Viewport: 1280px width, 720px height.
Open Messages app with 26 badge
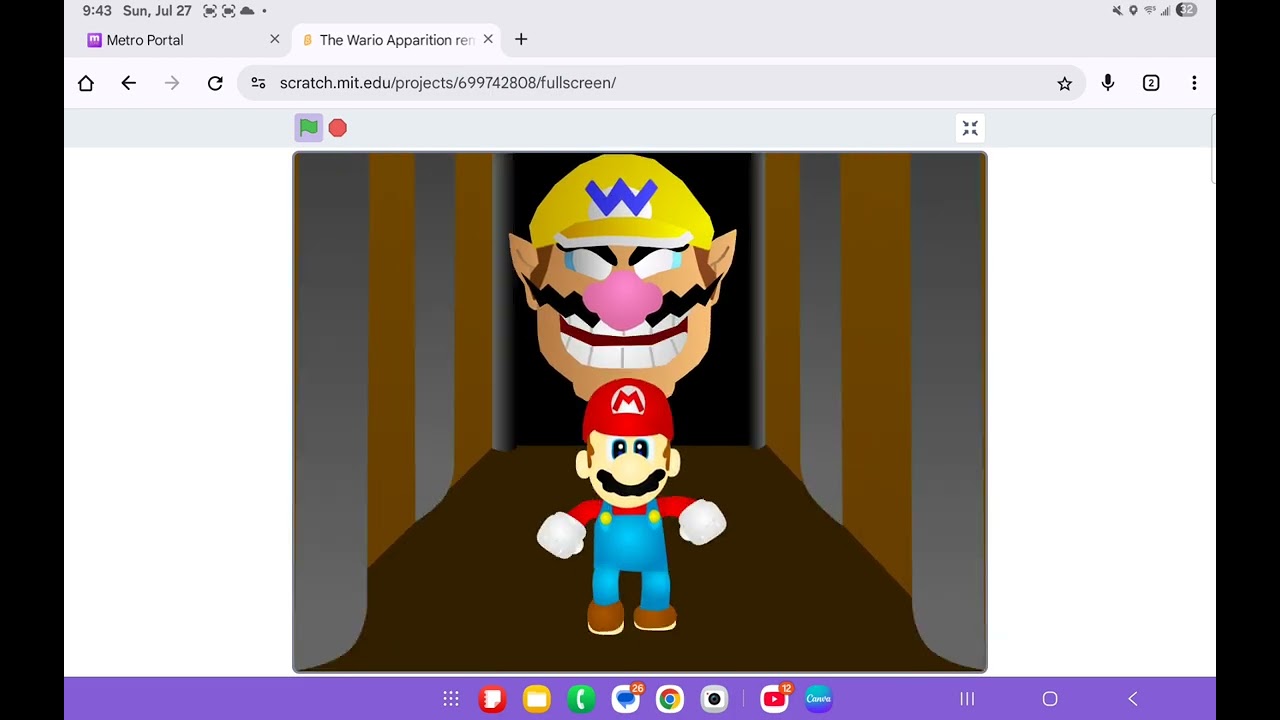click(x=627, y=698)
